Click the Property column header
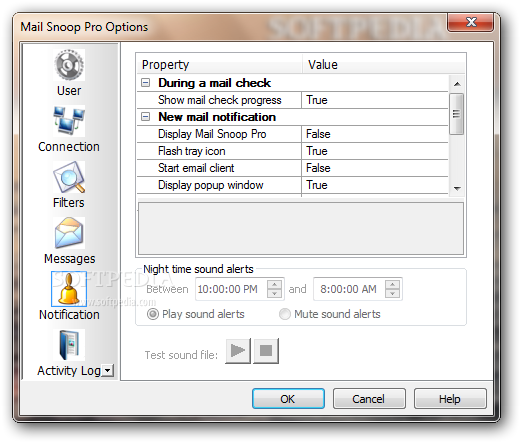 219,64
